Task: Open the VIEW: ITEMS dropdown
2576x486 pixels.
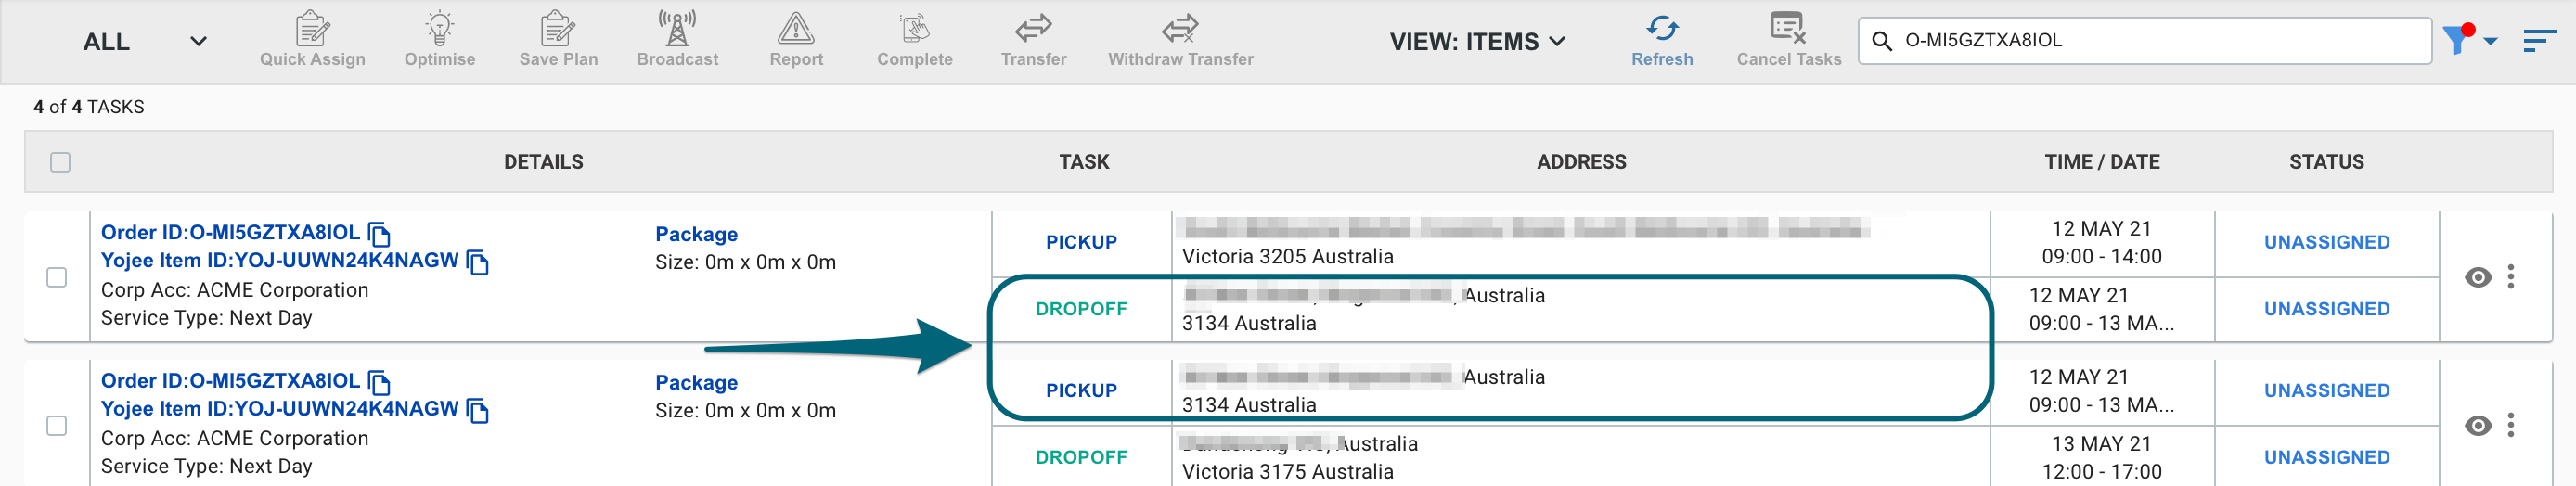Action: pos(1477,41)
